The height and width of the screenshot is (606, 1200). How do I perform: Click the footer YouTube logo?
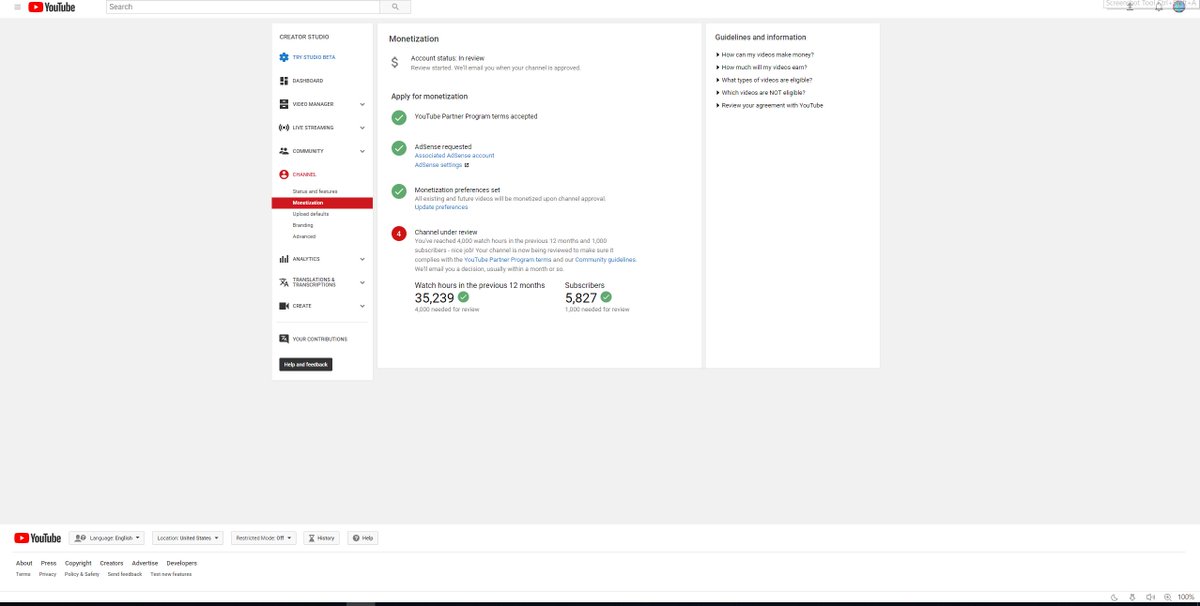38,538
